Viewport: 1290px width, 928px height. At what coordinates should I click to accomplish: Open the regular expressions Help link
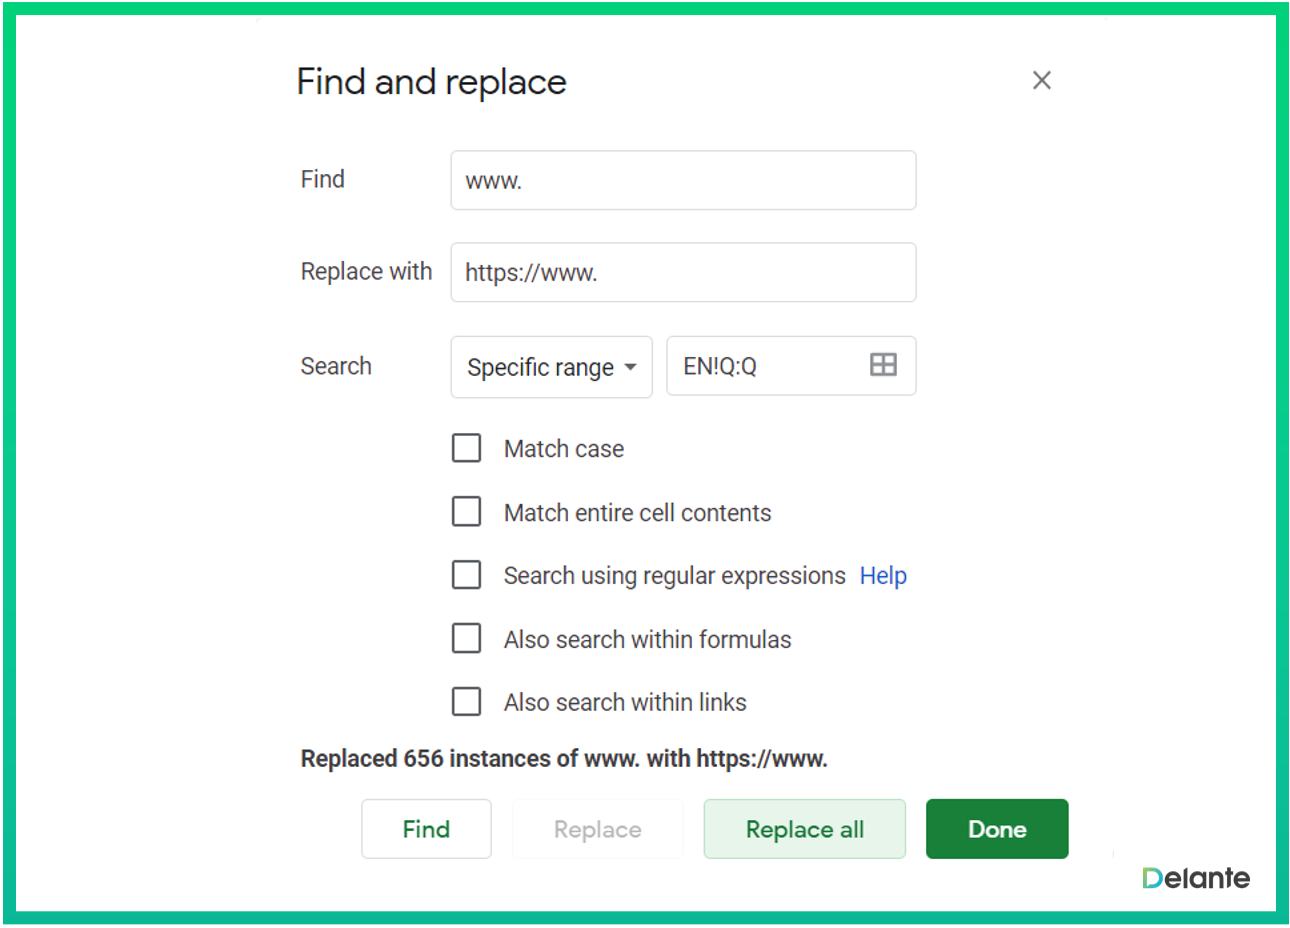click(883, 576)
